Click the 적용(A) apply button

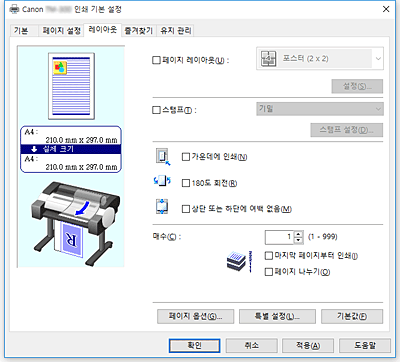(308, 345)
